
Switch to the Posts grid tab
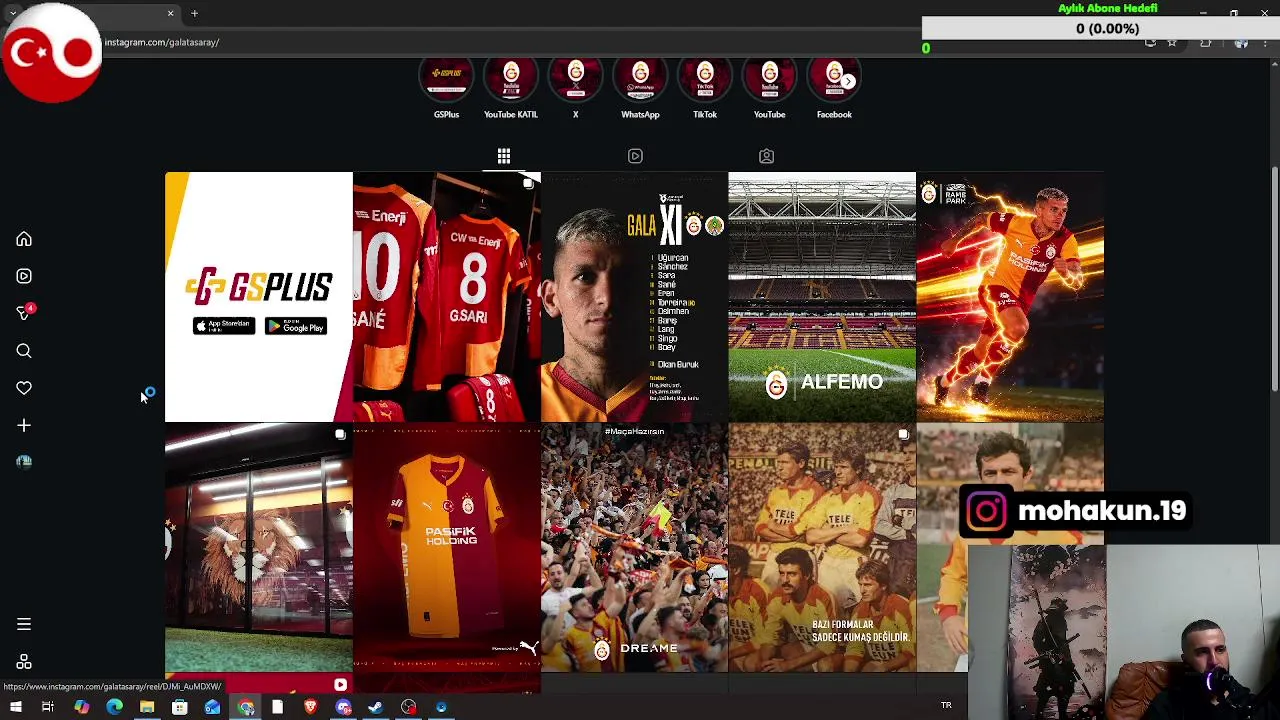504,156
